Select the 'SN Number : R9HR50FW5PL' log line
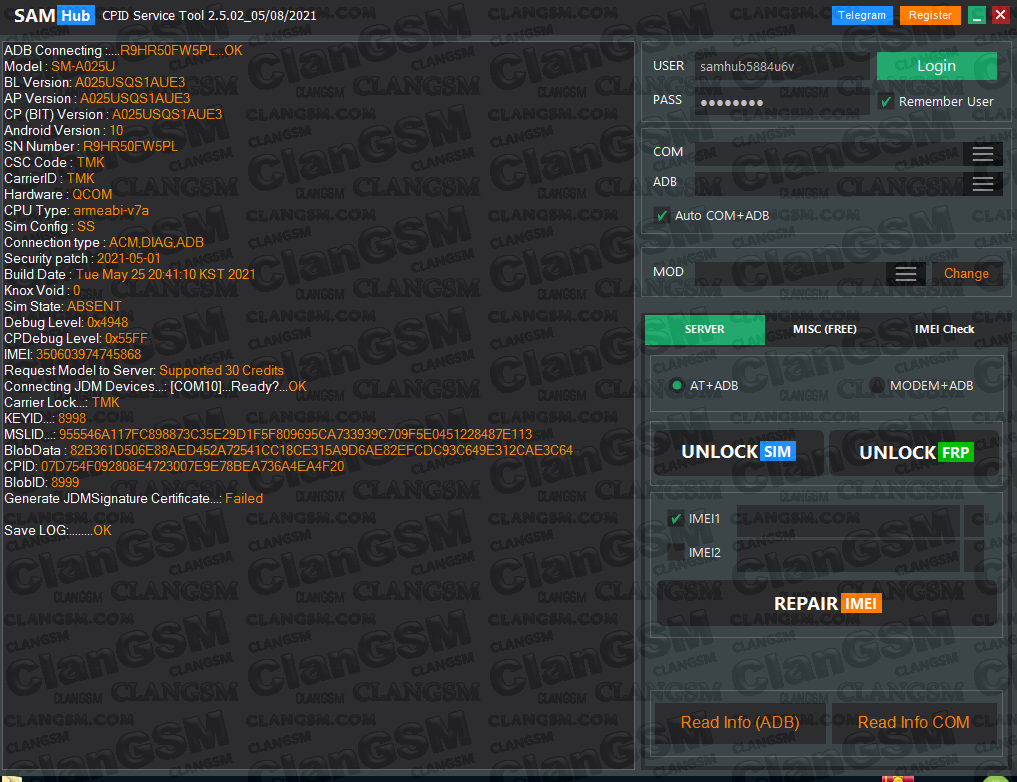 coord(91,147)
